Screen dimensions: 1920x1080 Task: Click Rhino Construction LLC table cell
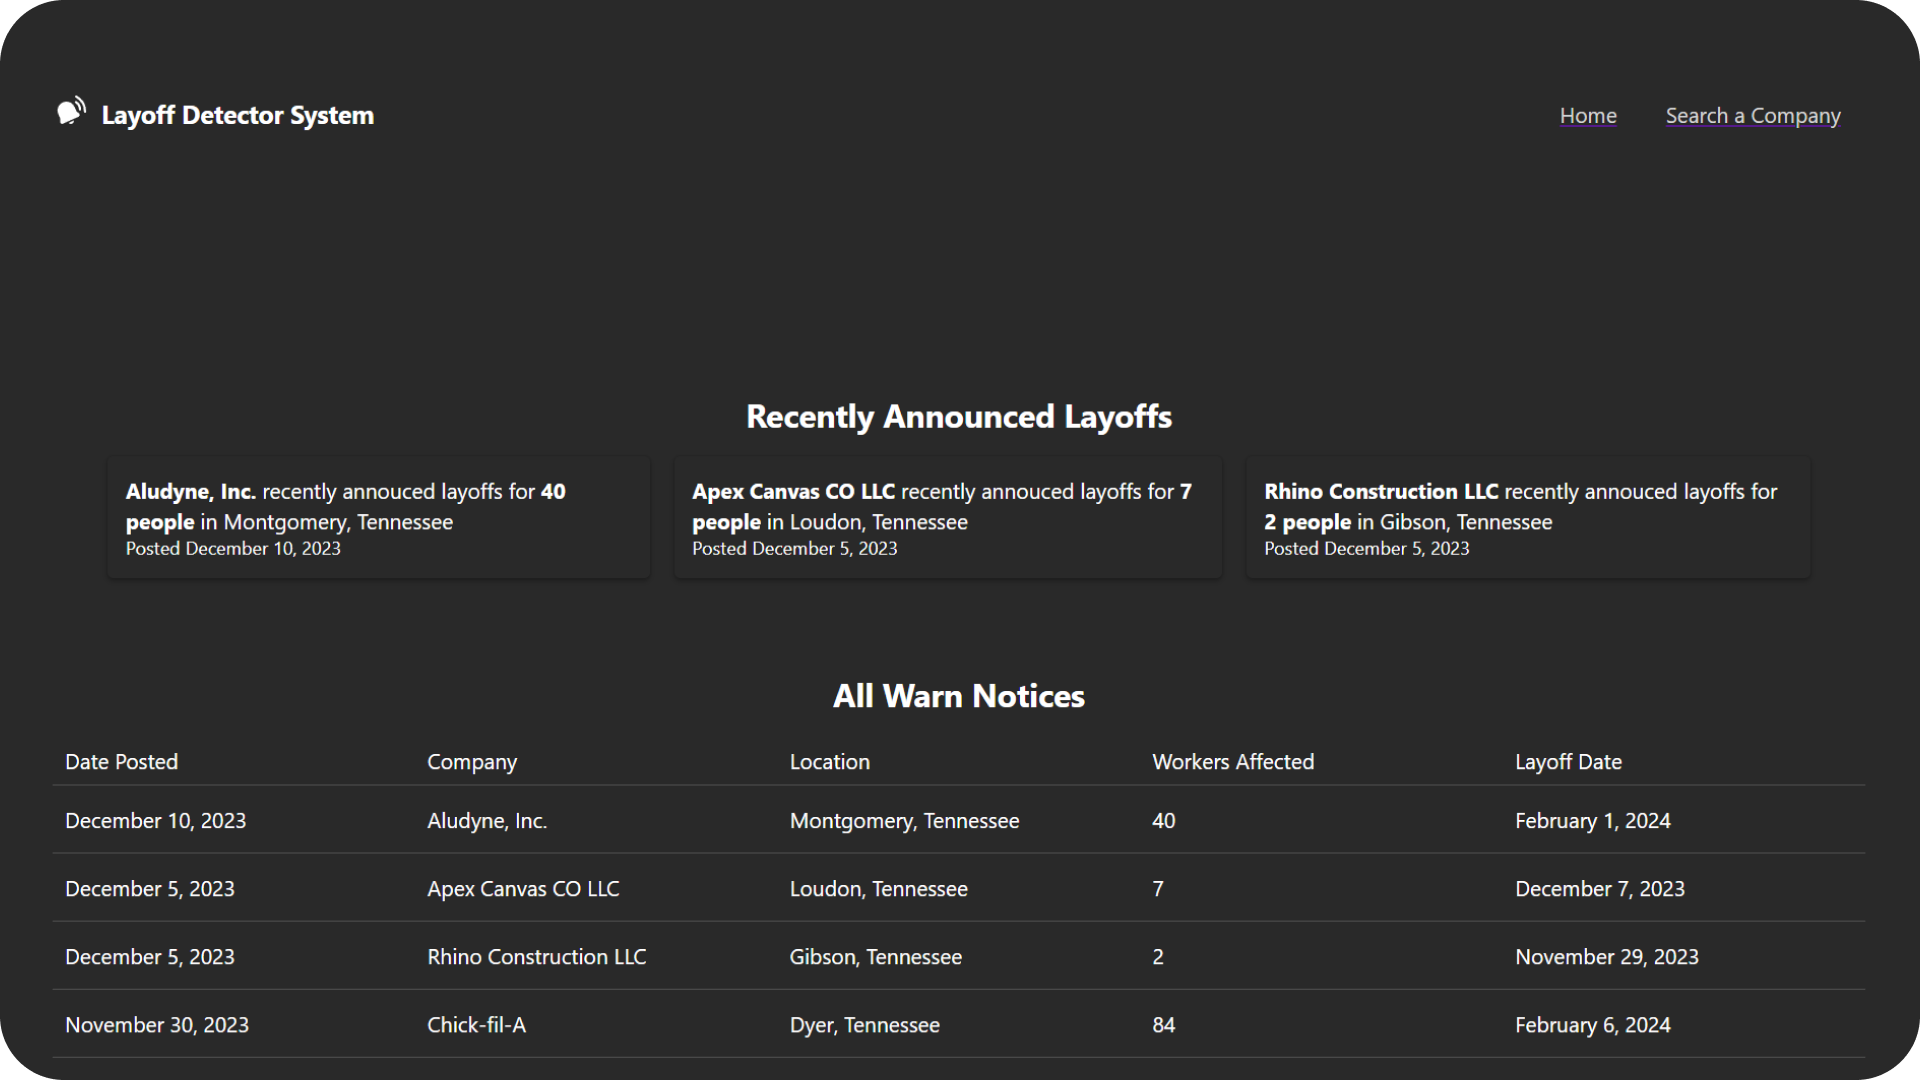[536, 957]
